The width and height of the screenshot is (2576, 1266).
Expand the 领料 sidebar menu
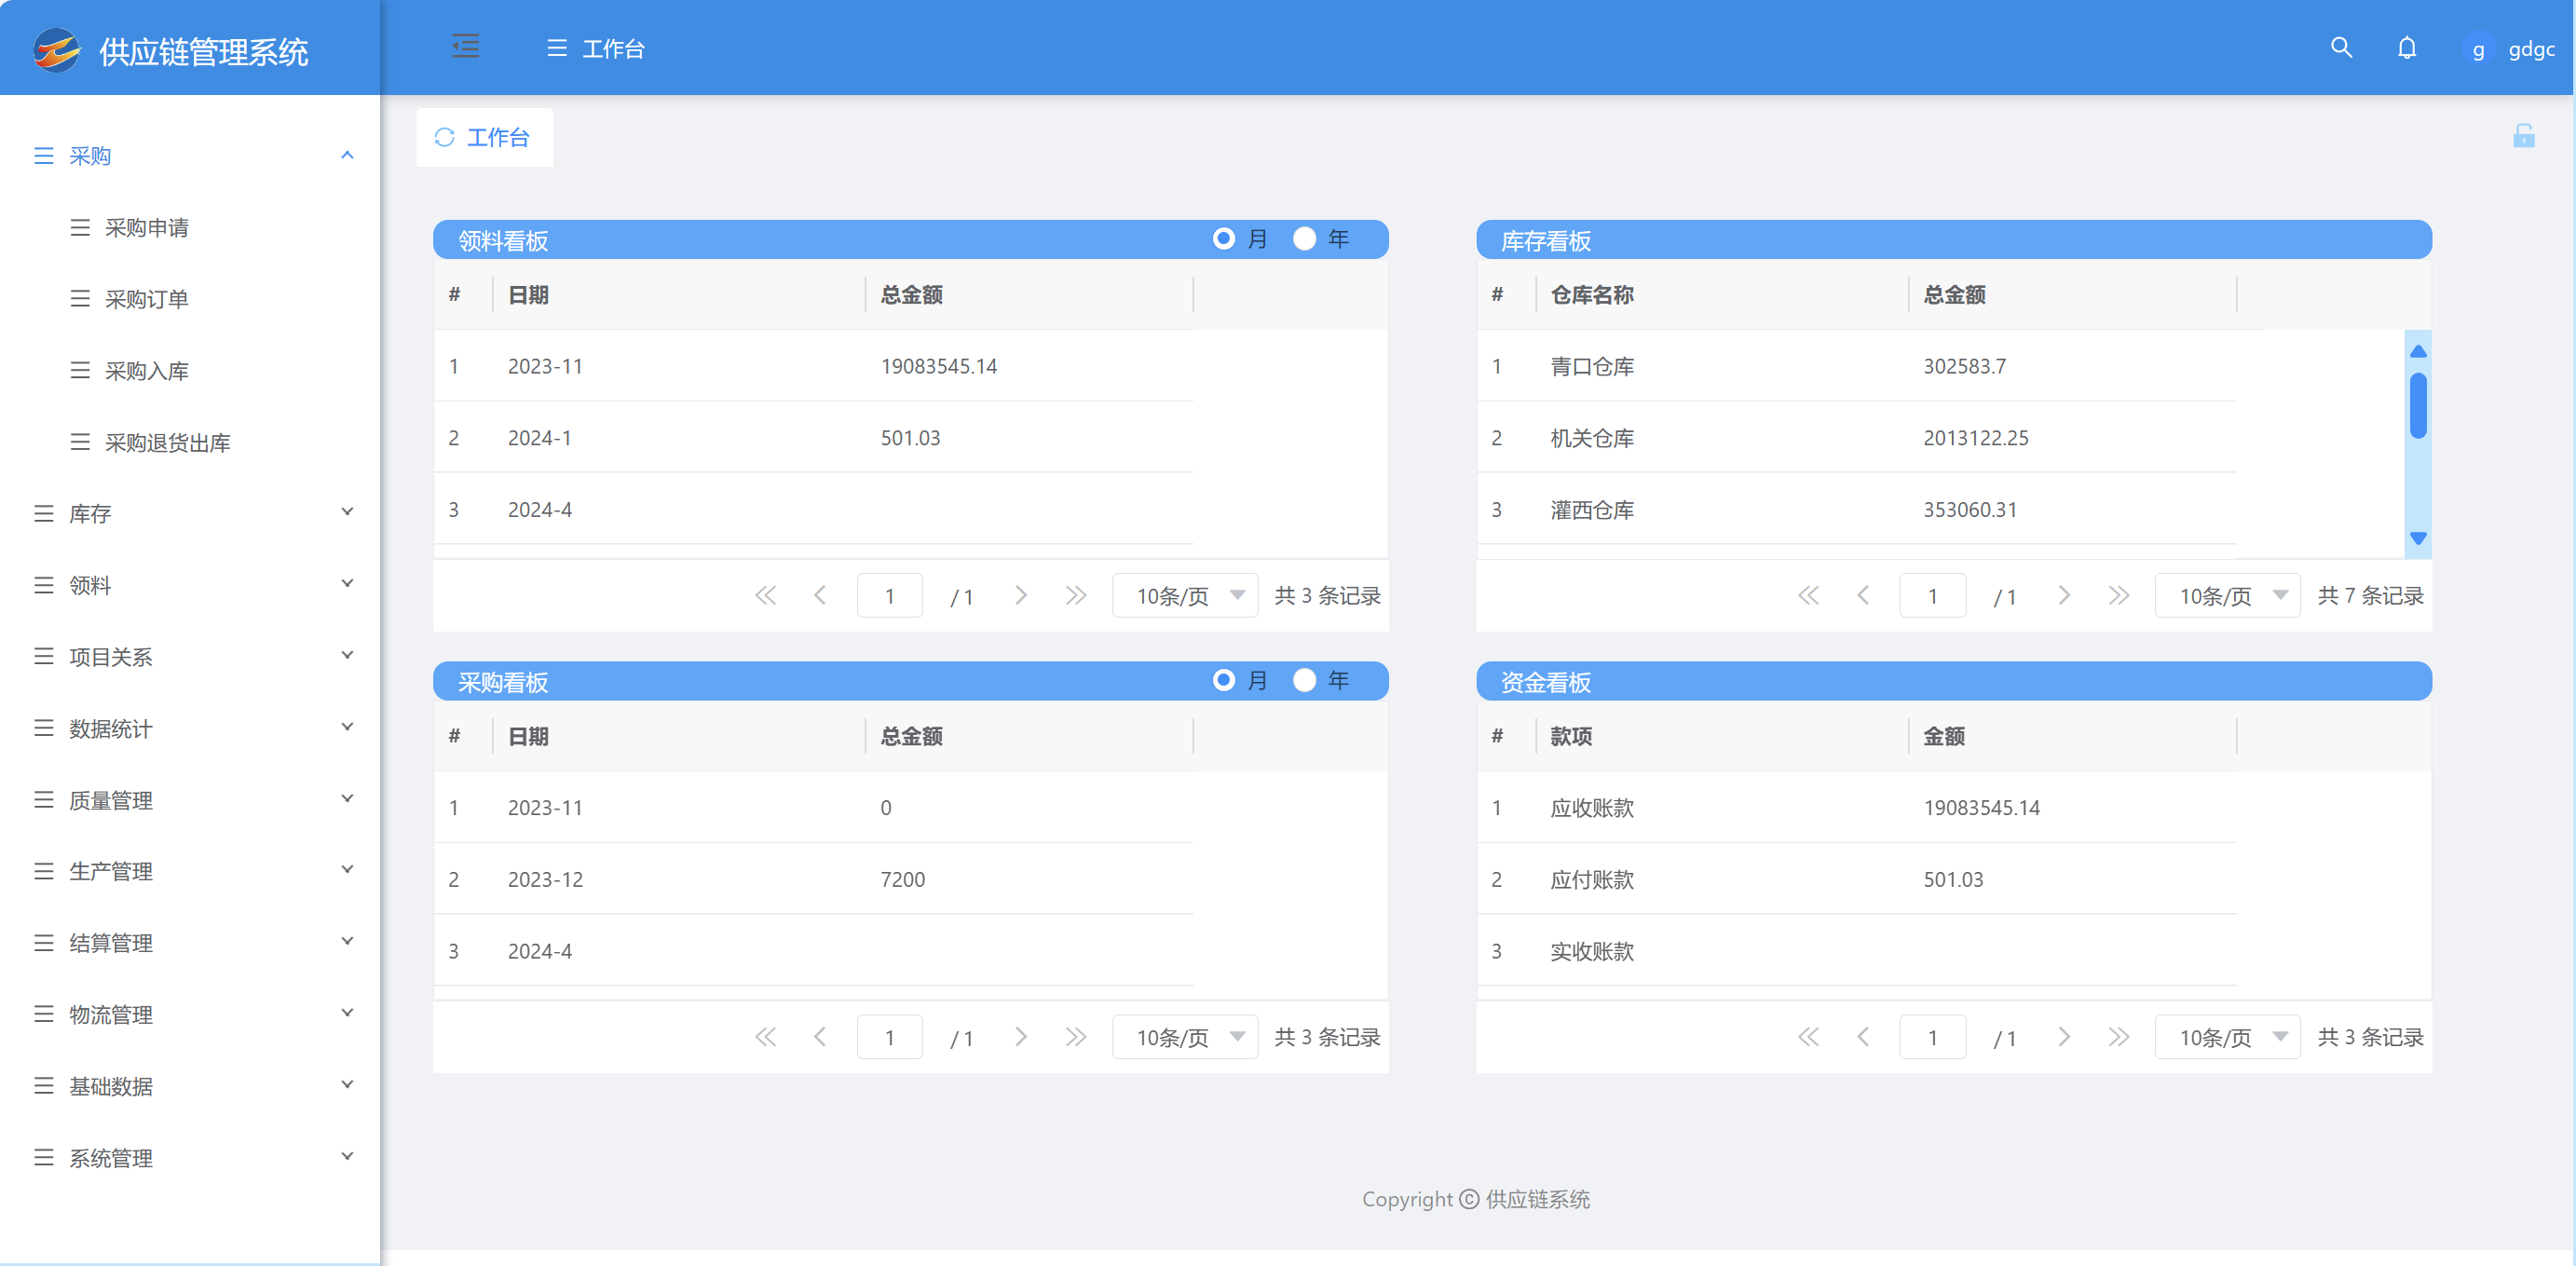tap(190, 585)
